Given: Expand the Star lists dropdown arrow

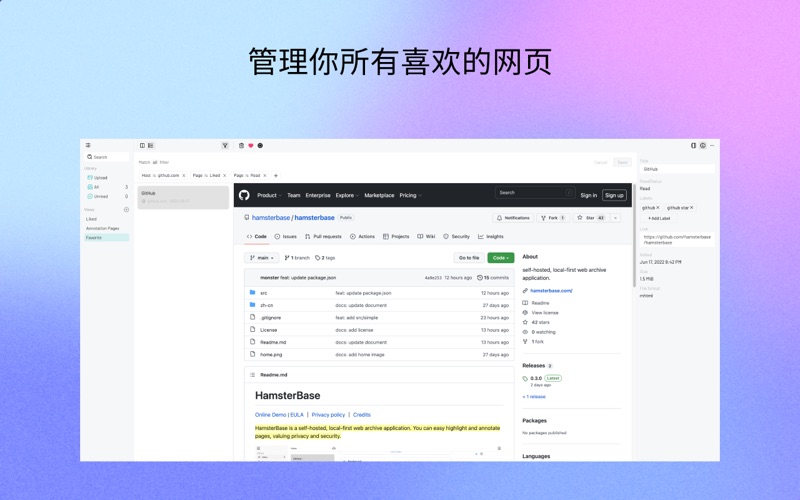Looking at the screenshot, I should 615,218.
